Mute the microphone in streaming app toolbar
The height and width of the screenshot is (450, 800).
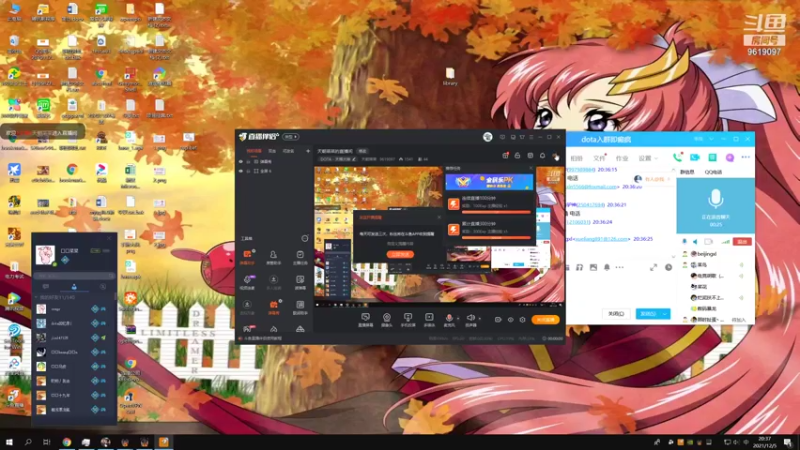449,319
